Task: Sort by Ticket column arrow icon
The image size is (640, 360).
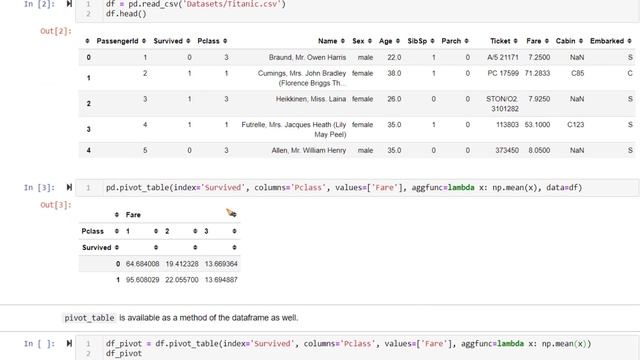Action: 516,41
